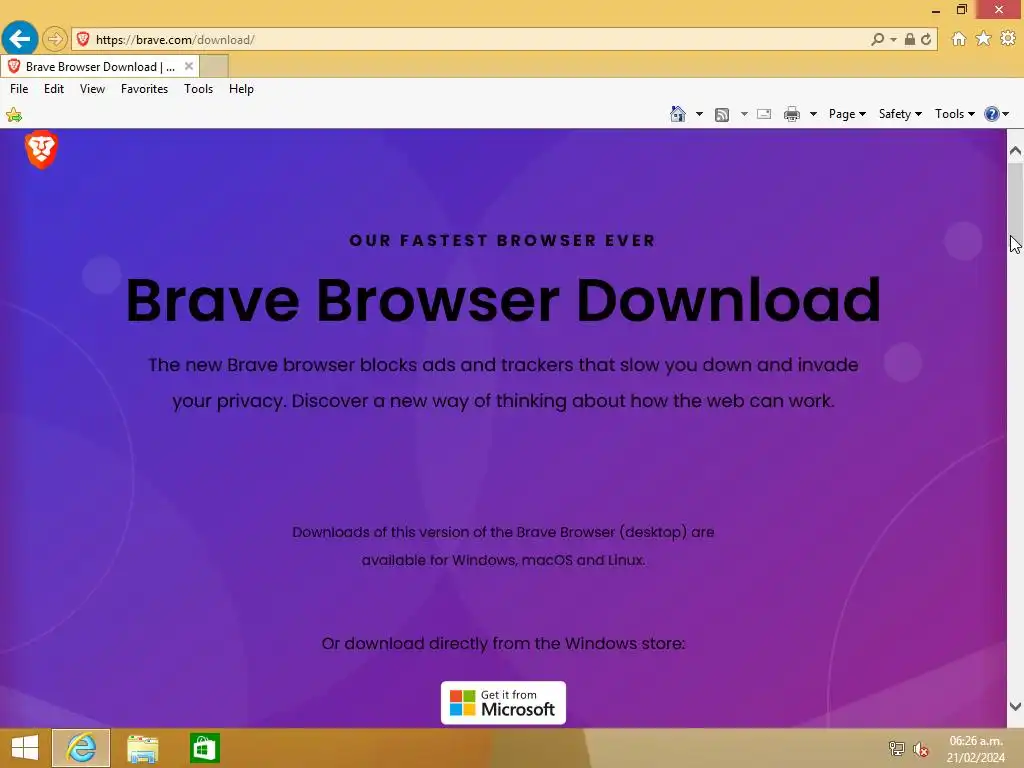1024x768 pixels.
Task: Click Internet Explorer taskbar icon
Action: (x=81, y=748)
